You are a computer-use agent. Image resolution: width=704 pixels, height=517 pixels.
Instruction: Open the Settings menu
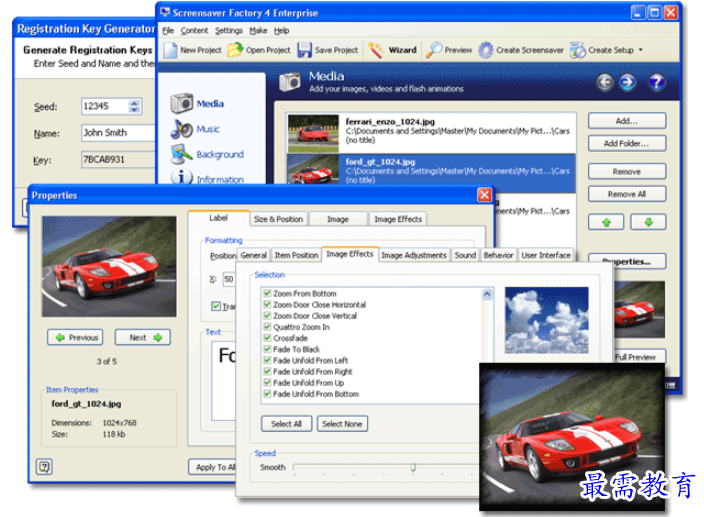[x=229, y=31]
